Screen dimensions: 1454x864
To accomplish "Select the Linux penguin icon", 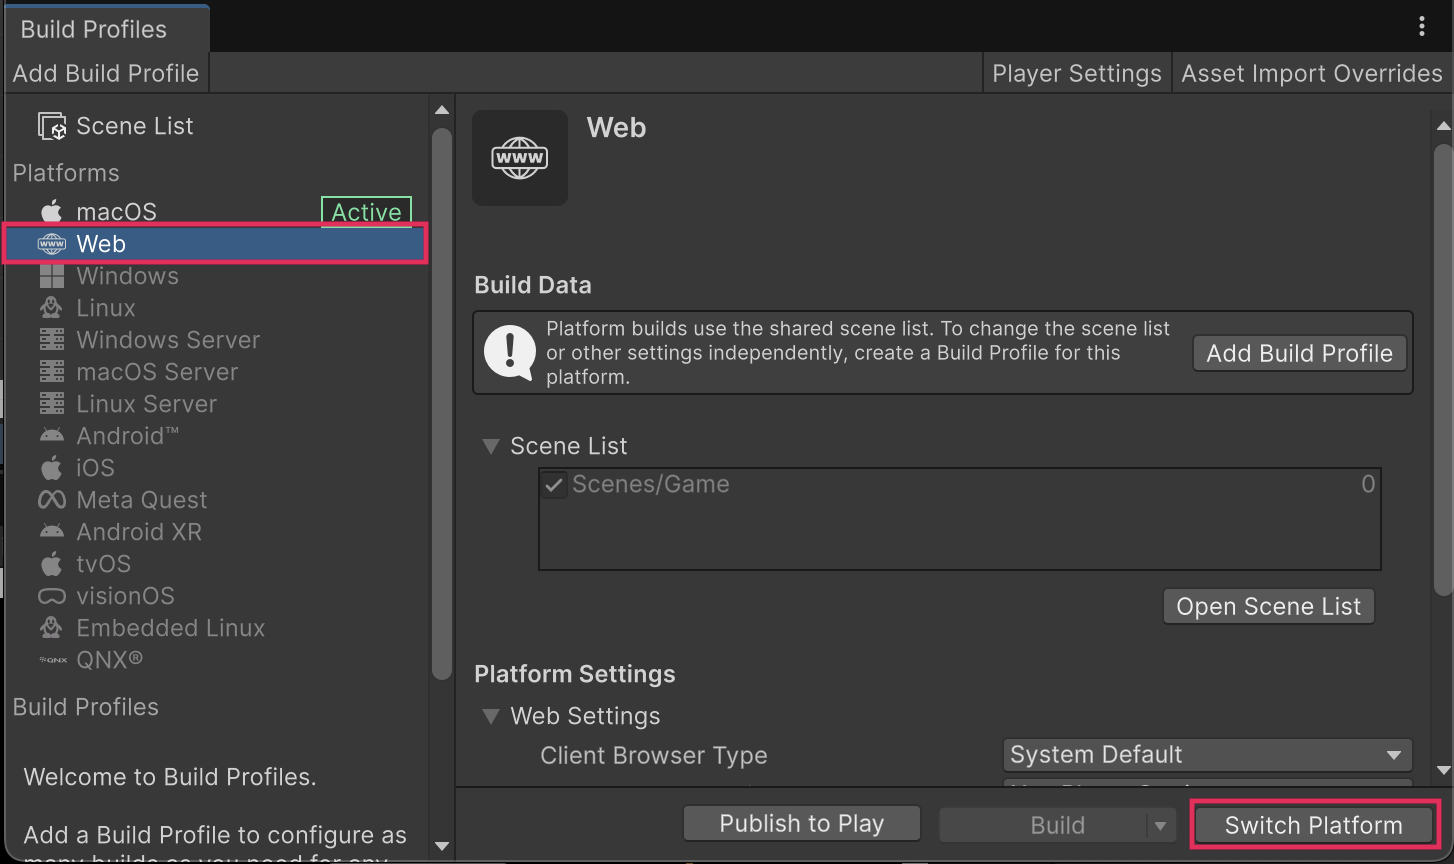I will (51, 308).
